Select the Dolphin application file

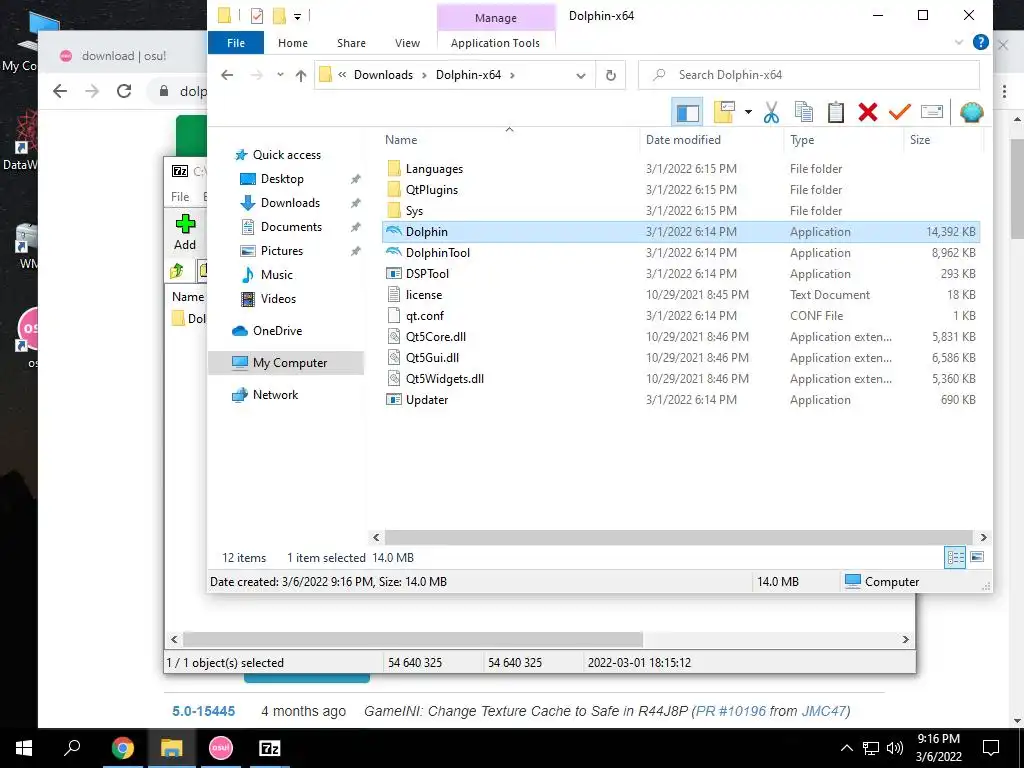tap(680, 232)
